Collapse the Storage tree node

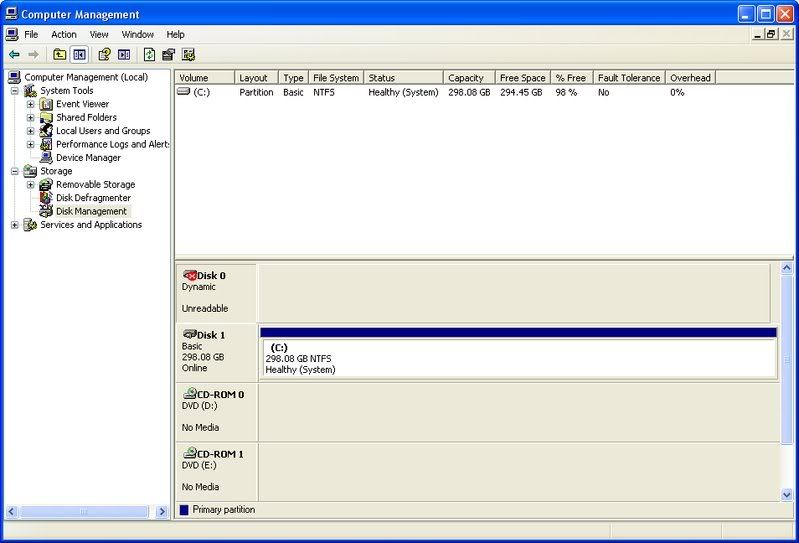pyautogui.click(x=15, y=171)
